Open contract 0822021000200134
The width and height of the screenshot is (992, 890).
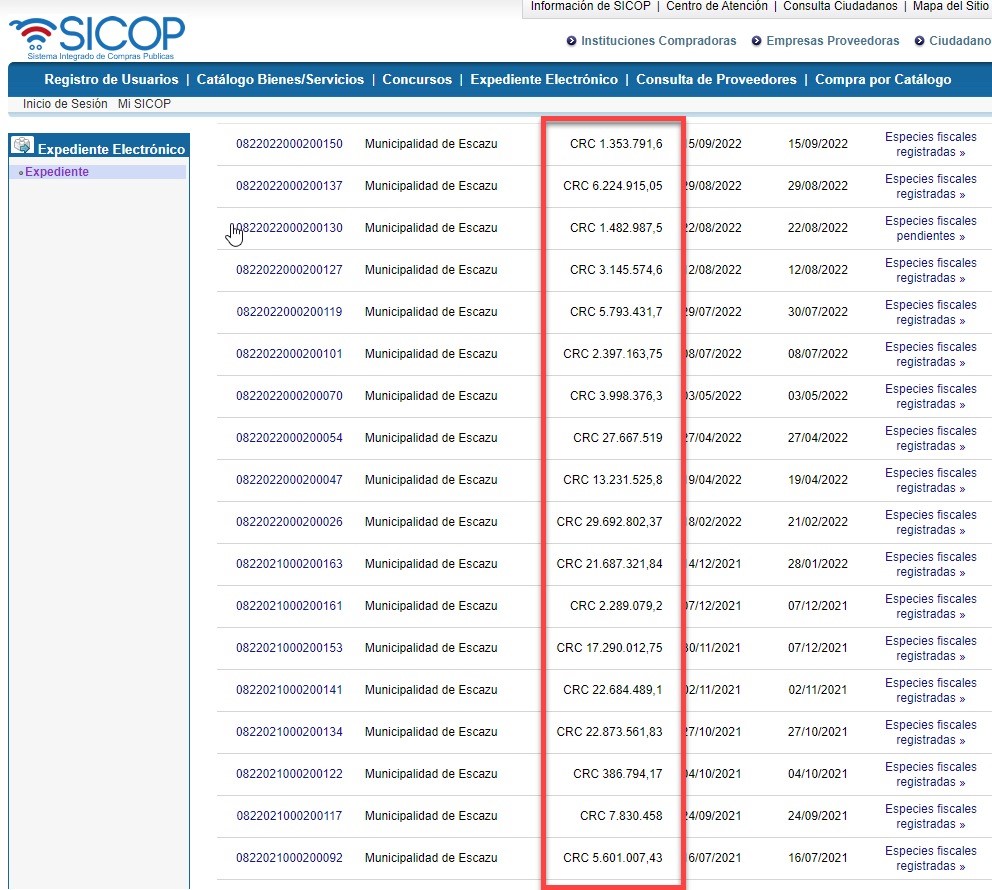289,732
